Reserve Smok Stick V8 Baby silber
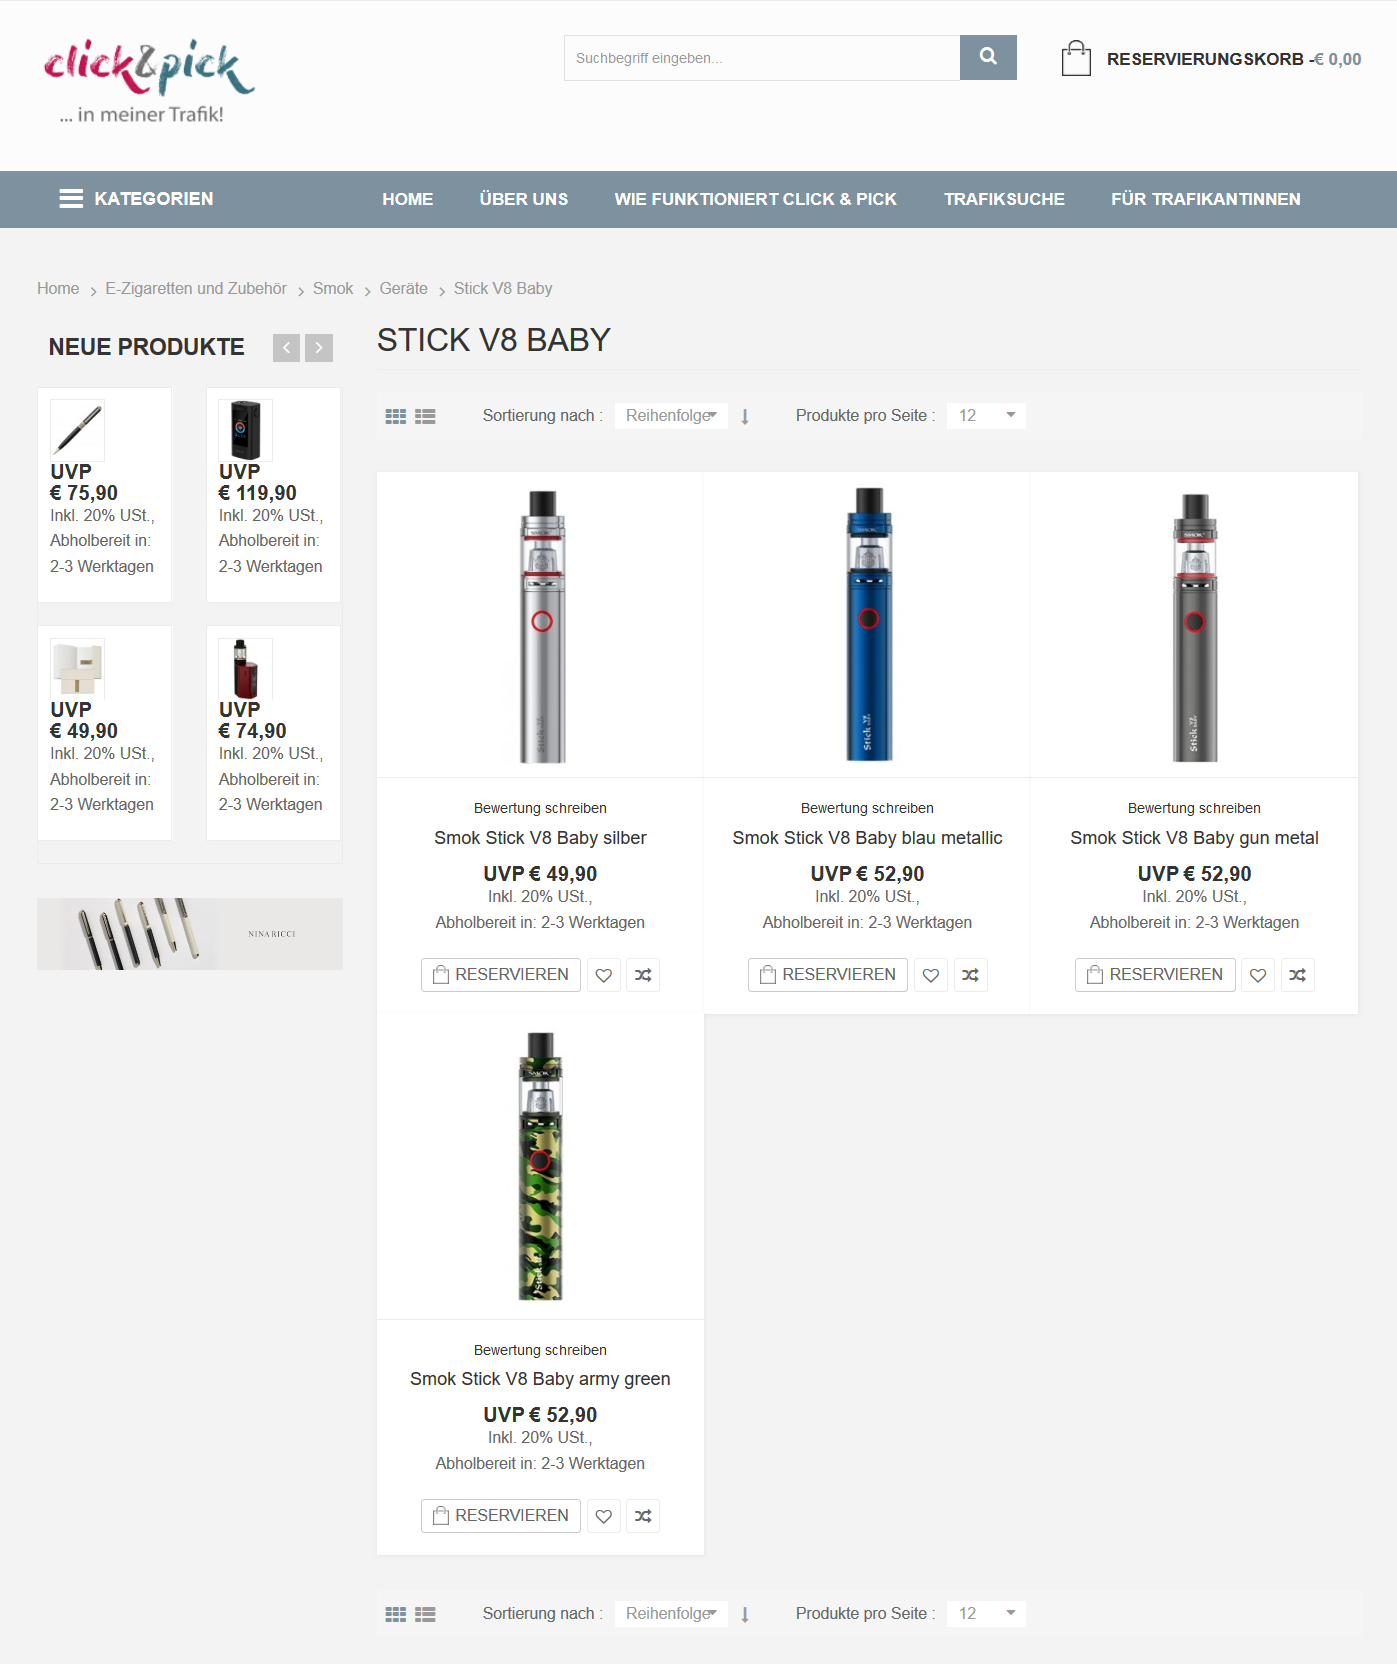Image resolution: width=1397 pixels, height=1664 pixels. click(x=501, y=975)
